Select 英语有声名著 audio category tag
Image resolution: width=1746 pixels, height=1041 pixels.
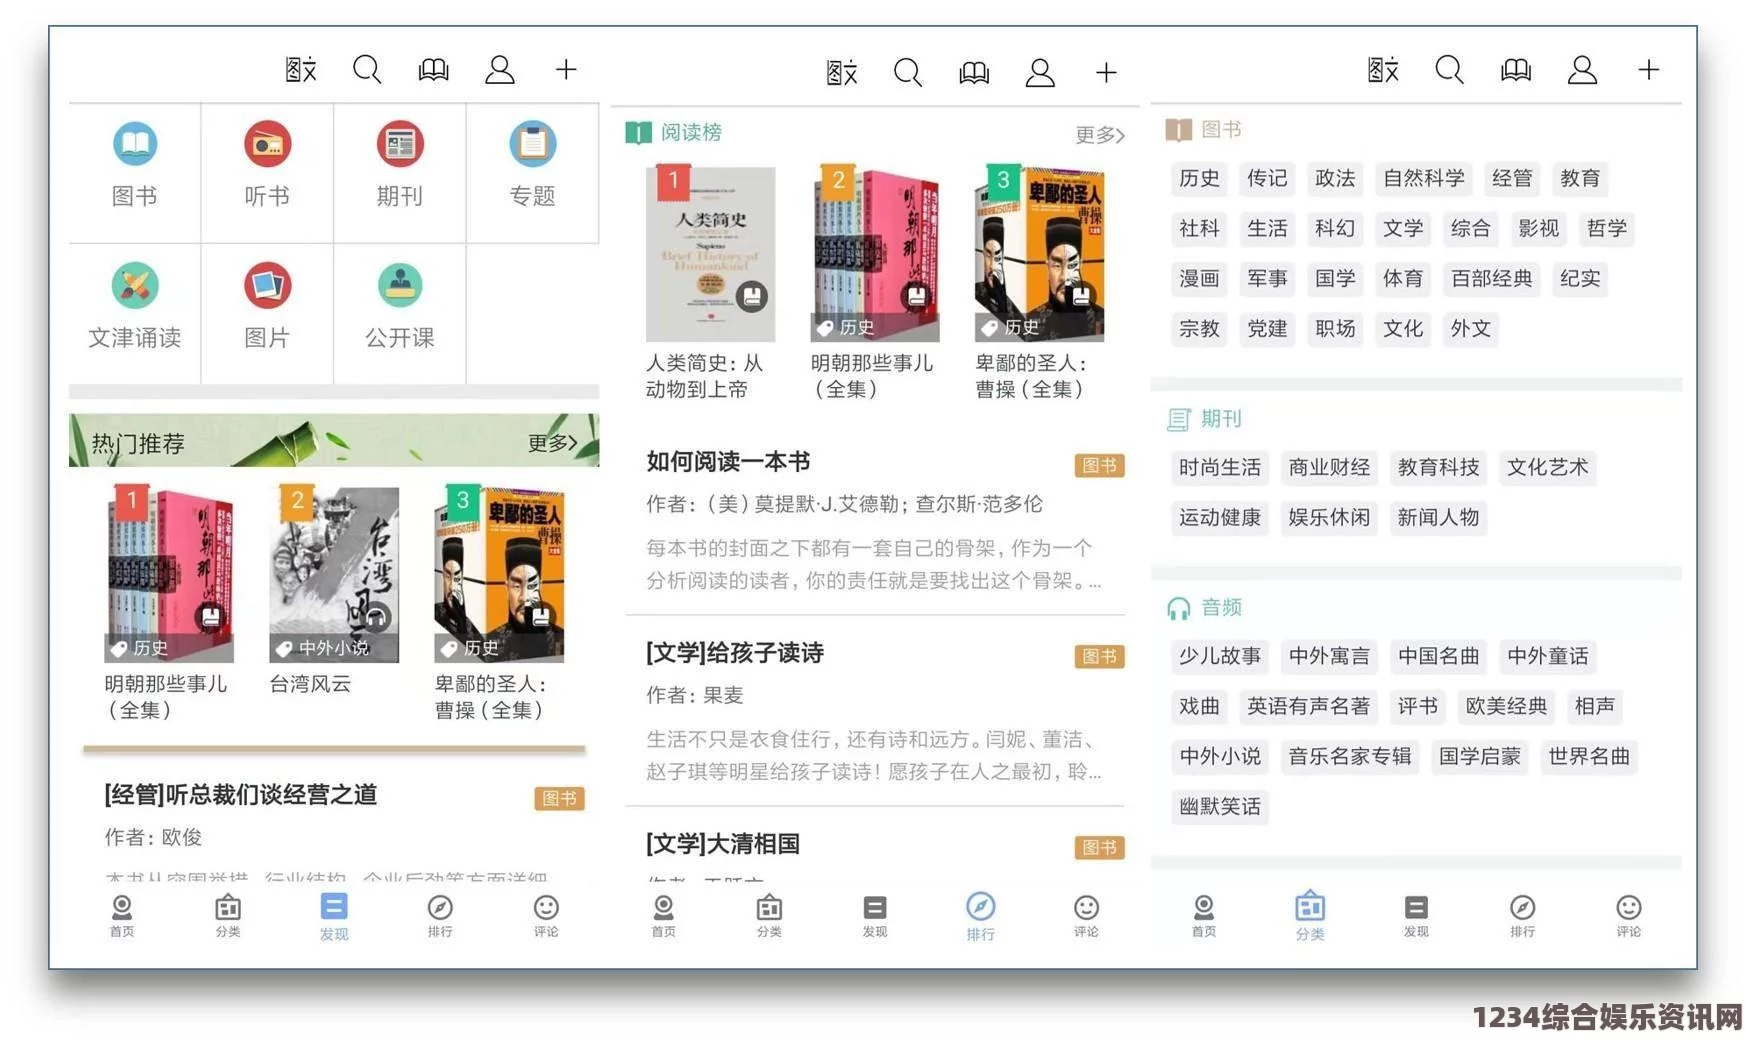click(x=1308, y=706)
